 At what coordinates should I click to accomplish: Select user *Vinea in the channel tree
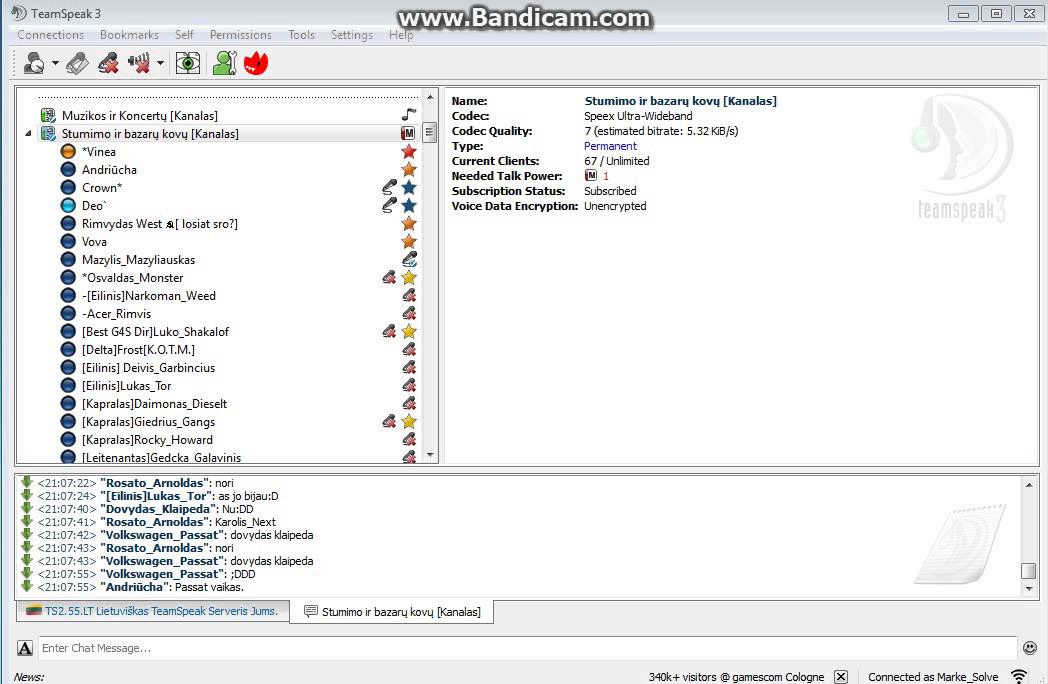point(99,152)
